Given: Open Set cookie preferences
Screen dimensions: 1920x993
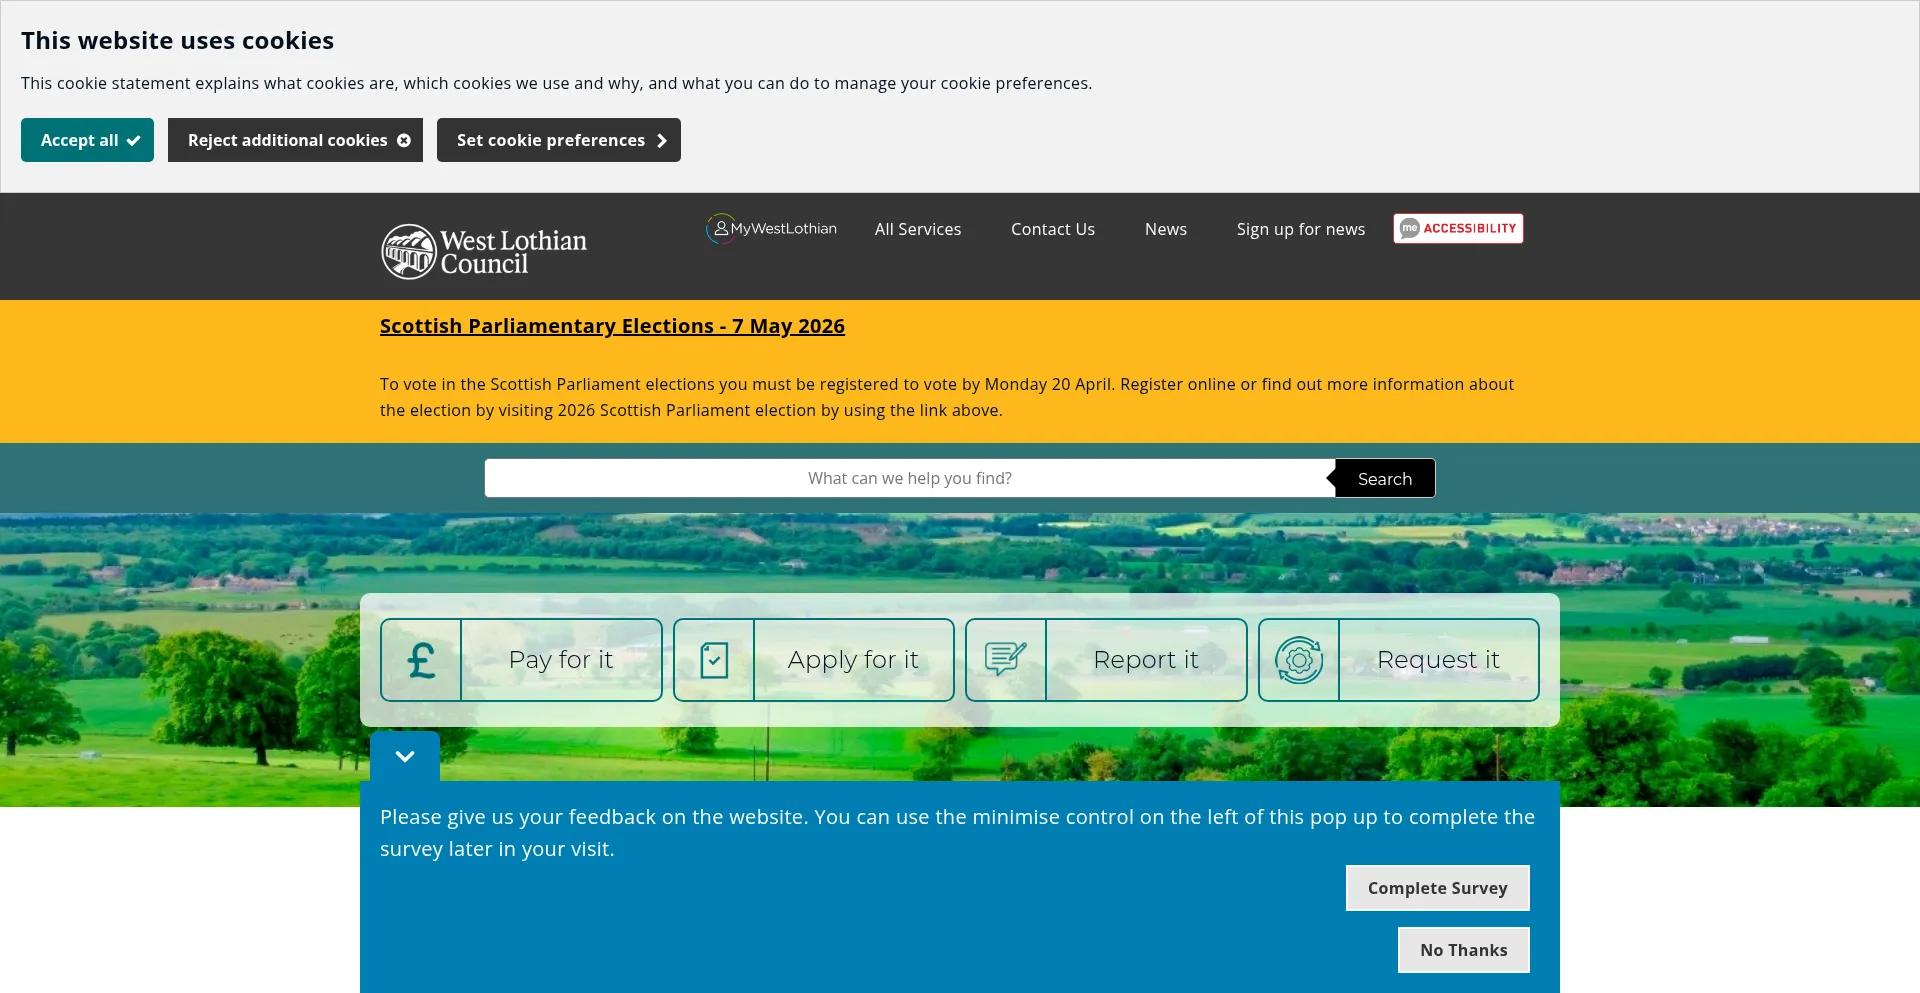Looking at the screenshot, I should (x=559, y=140).
